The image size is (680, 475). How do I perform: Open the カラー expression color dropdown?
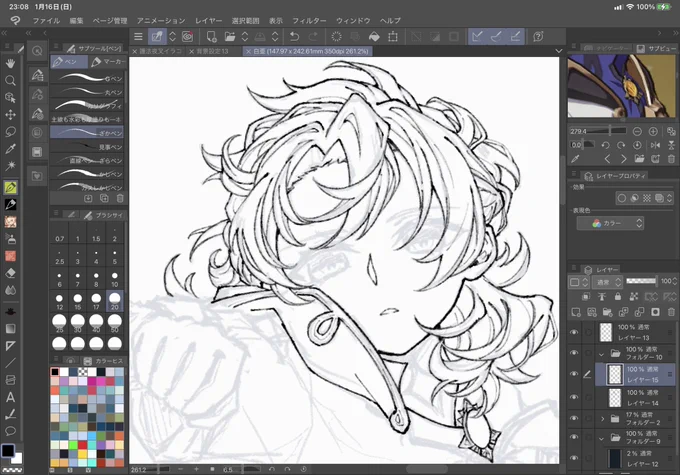[x=610, y=223]
